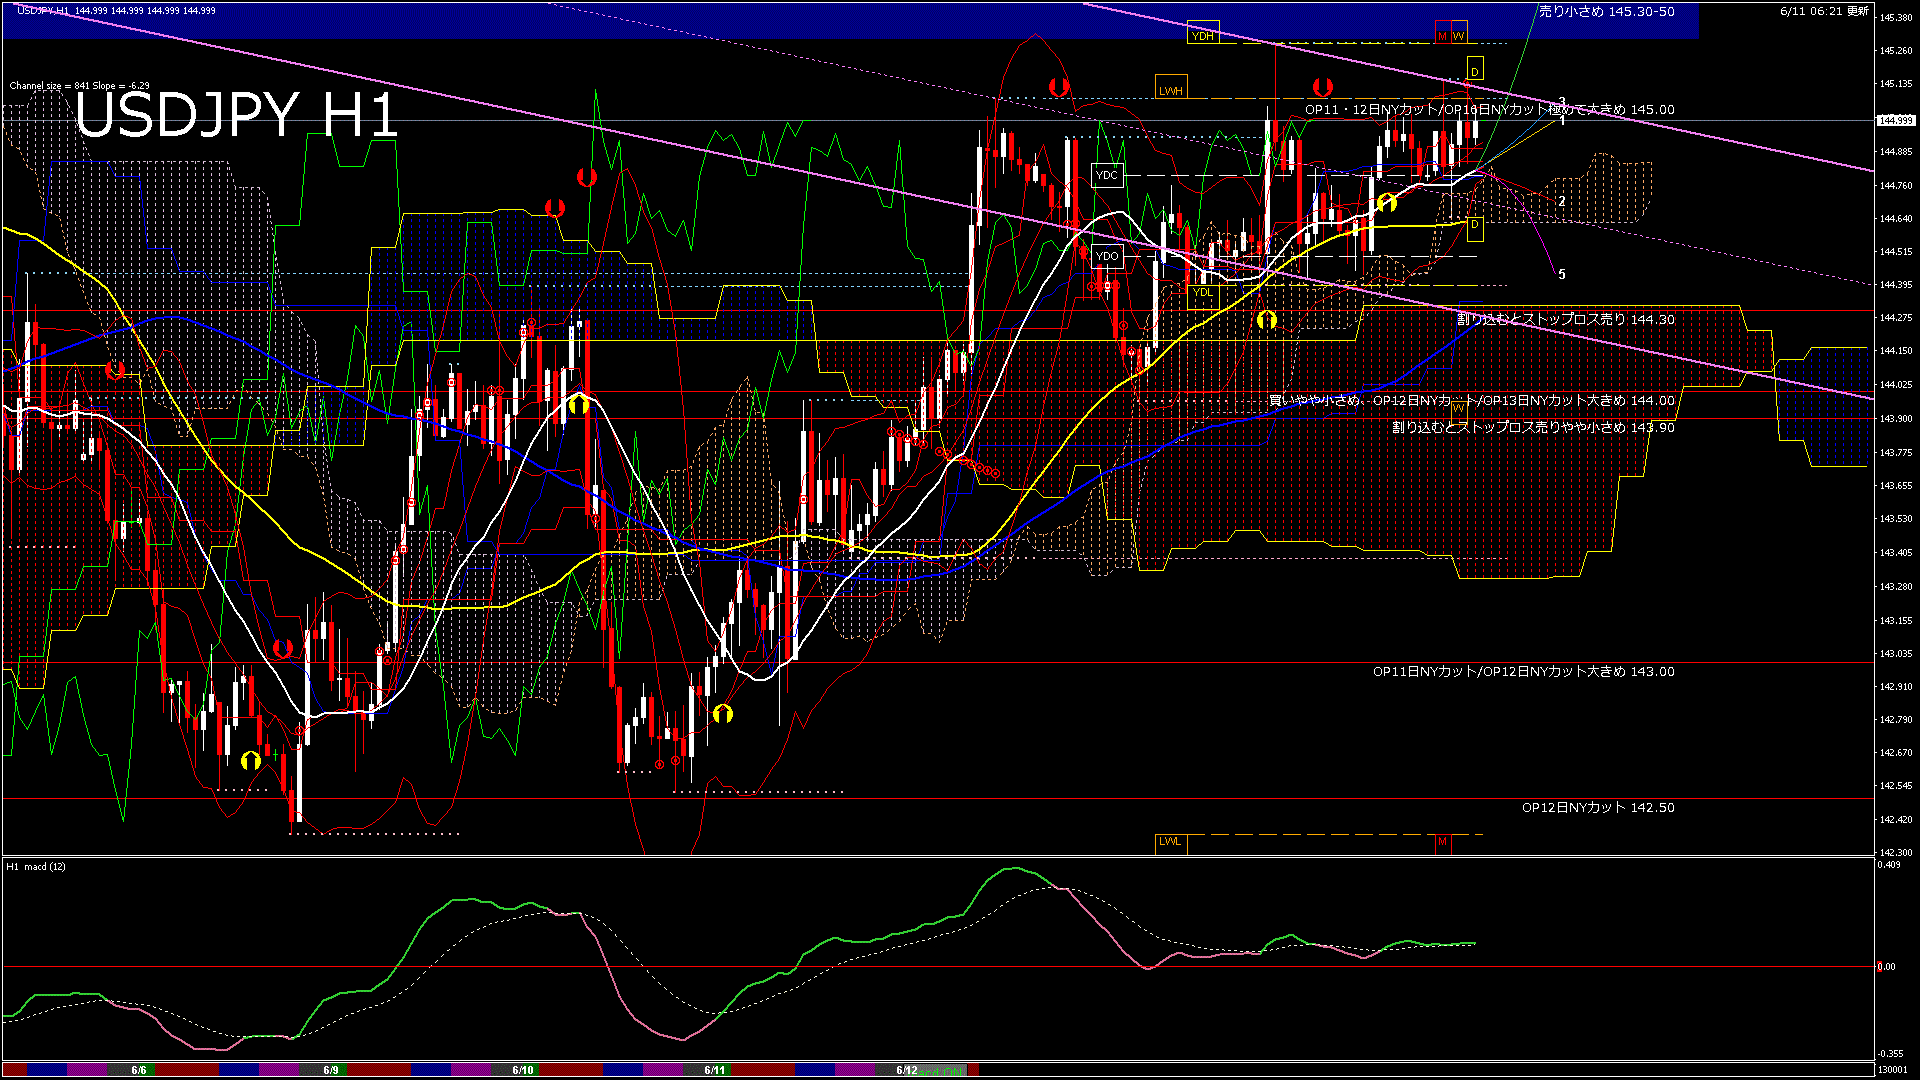
Task: Select the 極めて大きめ 145.00 NYカット annotation
Action: coord(1489,110)
